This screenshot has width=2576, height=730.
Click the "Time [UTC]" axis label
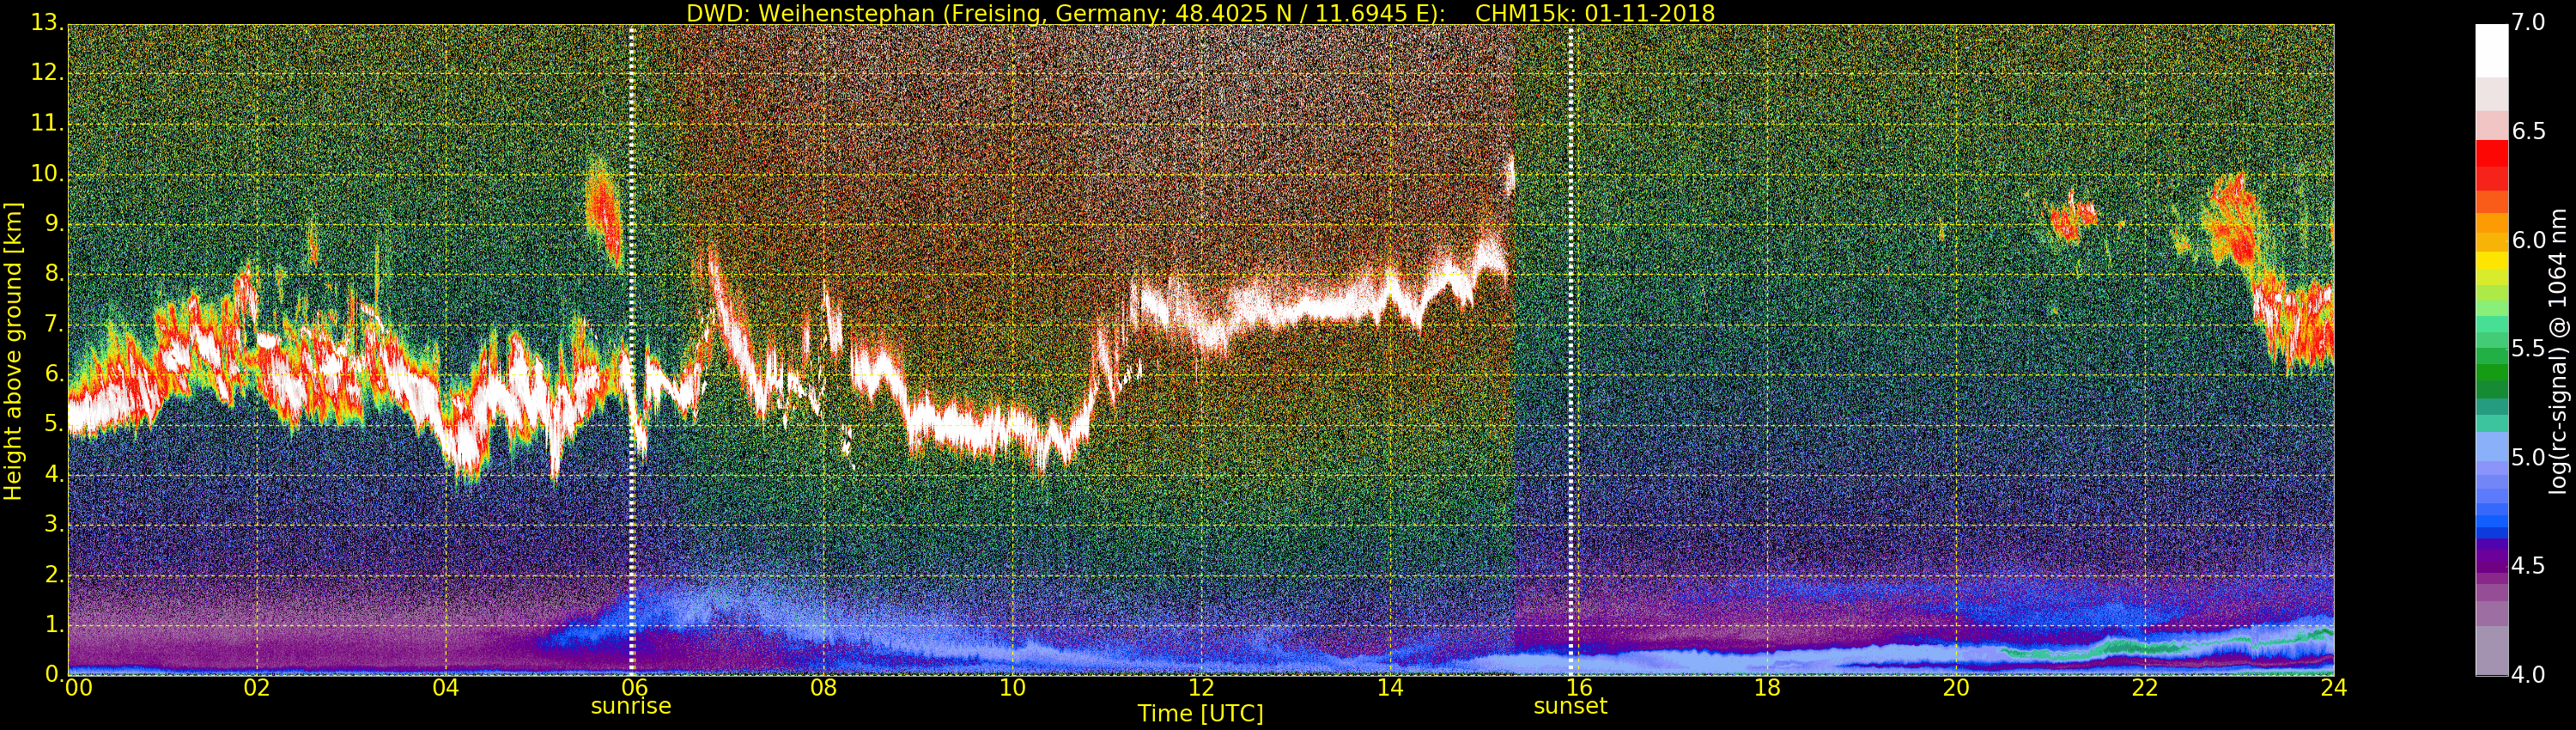click(x=1200, y=714)
